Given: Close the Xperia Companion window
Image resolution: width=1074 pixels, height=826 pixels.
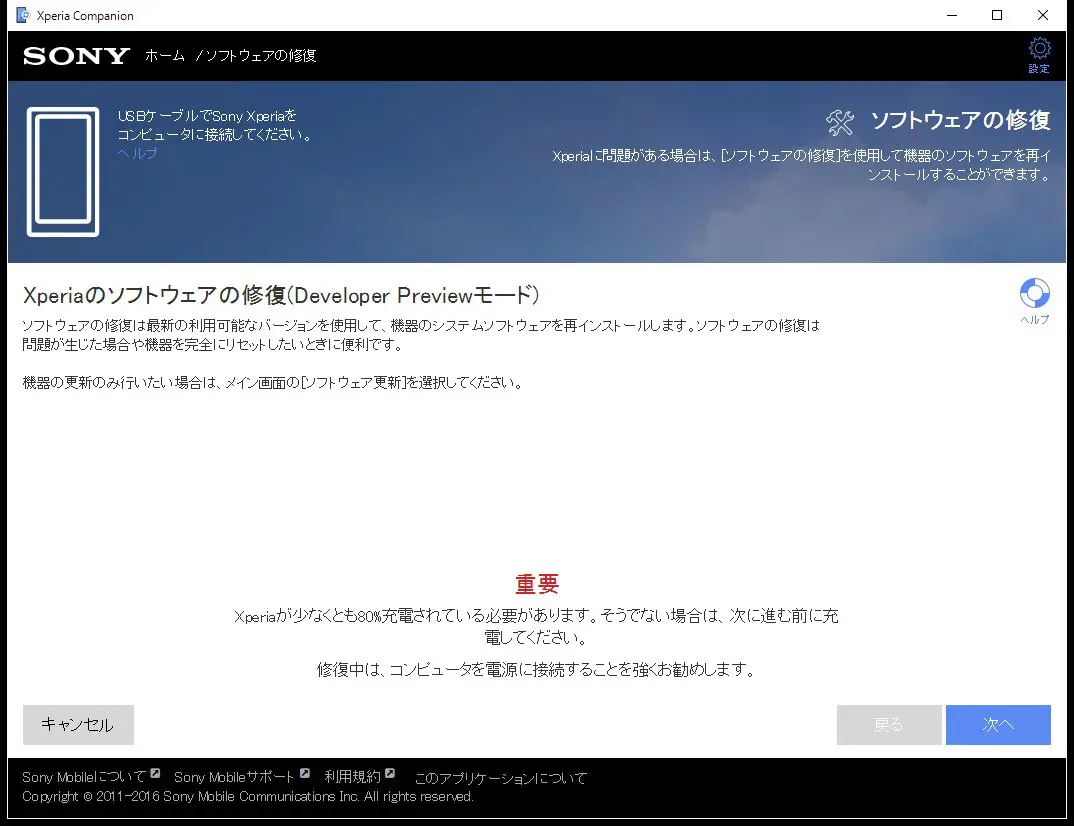Looking at the screenshot, I should coord(1042,15).
